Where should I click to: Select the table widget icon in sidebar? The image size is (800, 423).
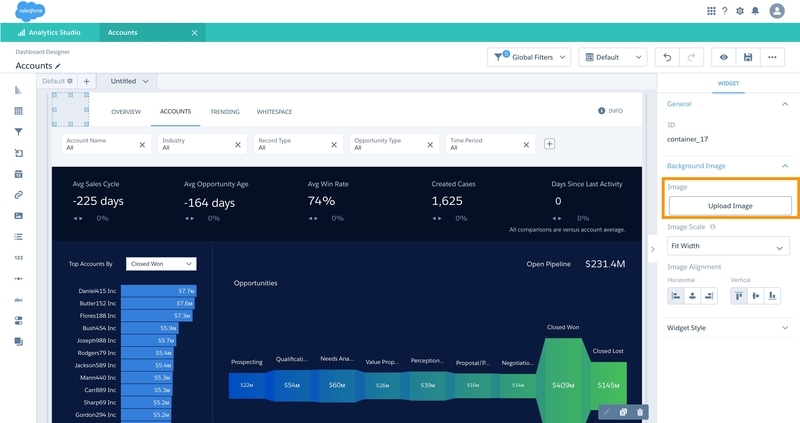18,111
